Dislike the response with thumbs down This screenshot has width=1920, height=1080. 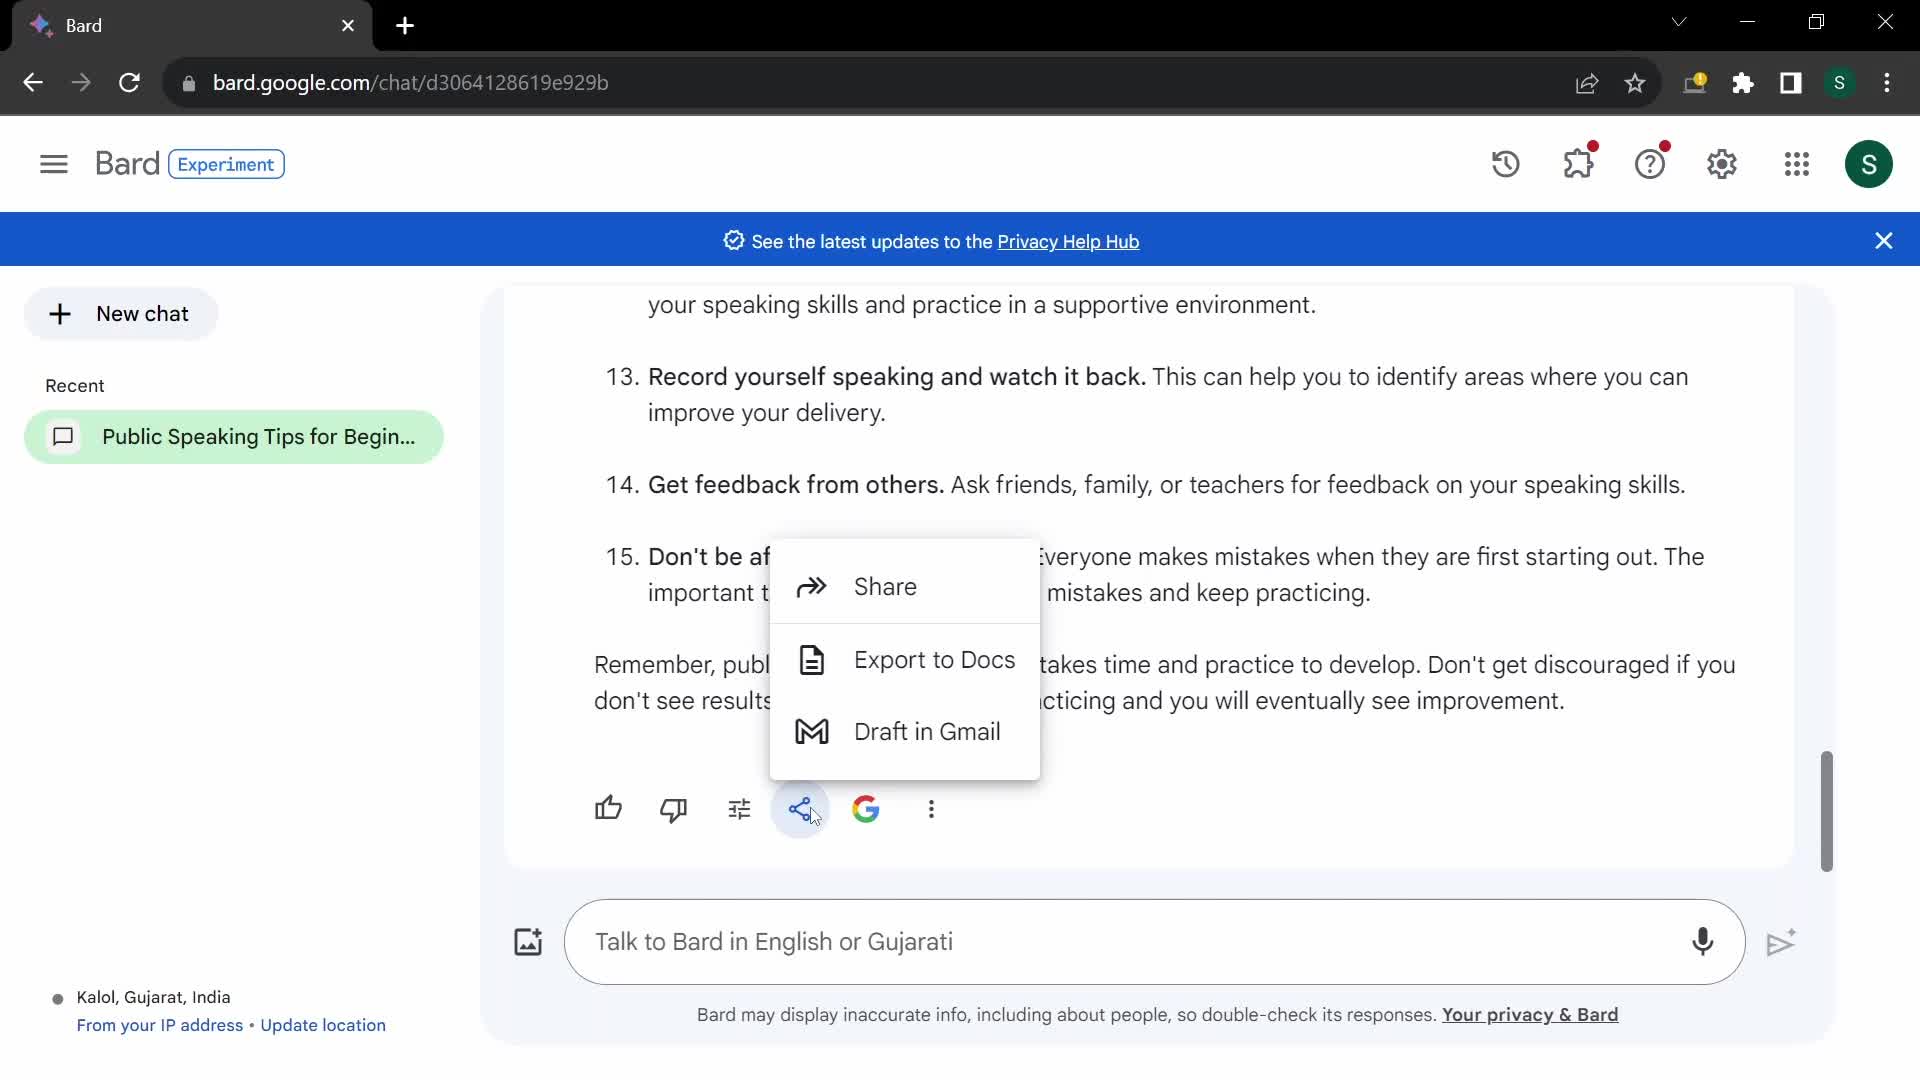tap(674, 809)
